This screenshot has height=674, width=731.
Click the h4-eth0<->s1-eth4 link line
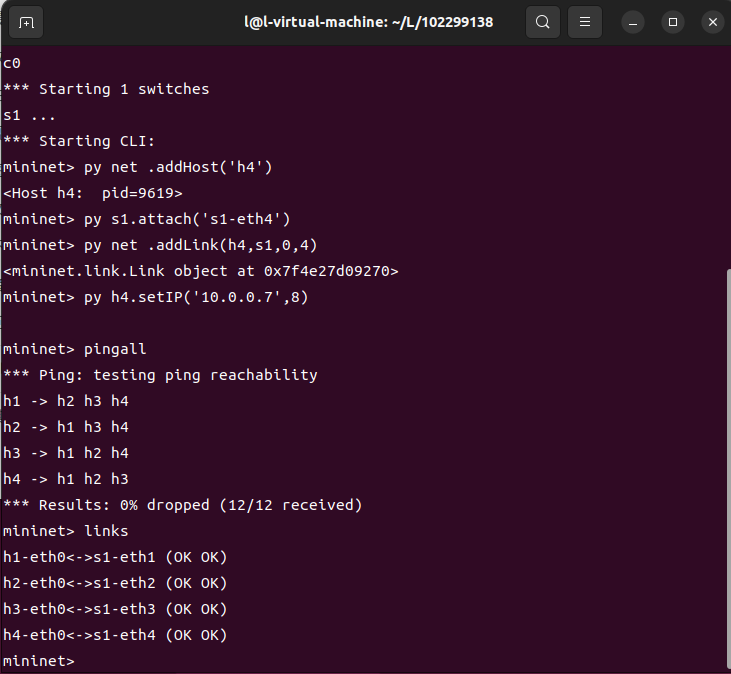[x=115, y=635]
